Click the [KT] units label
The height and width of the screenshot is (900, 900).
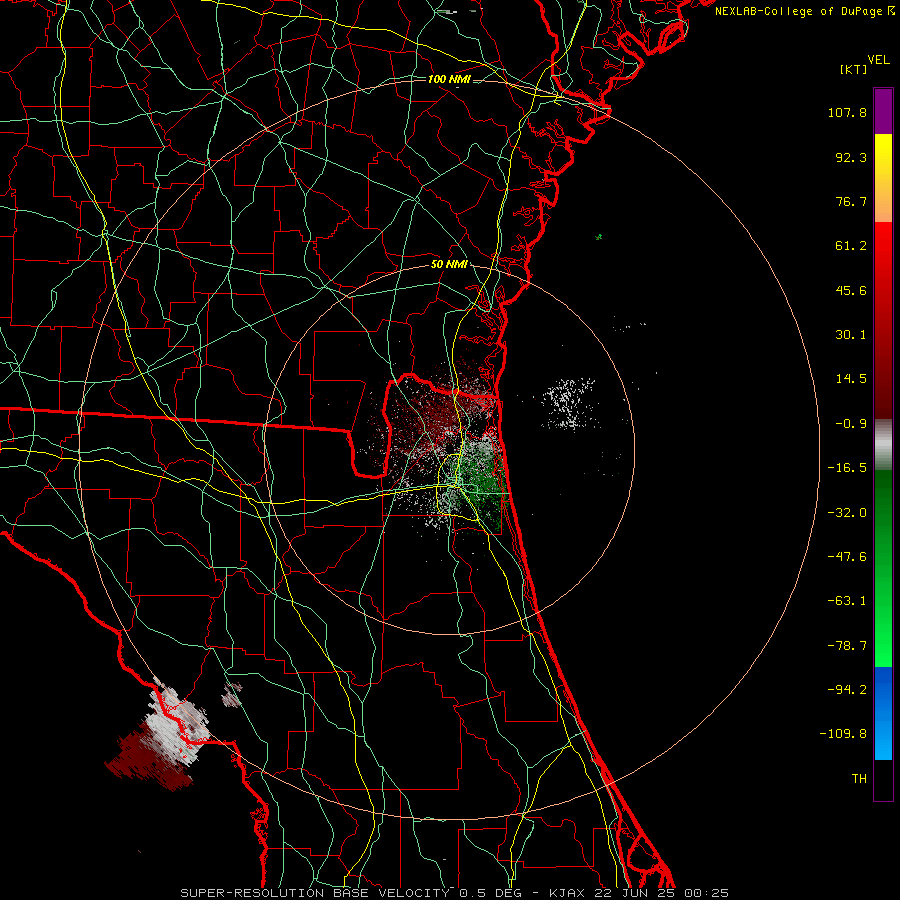pyautogui.click(x=854, y=69)
